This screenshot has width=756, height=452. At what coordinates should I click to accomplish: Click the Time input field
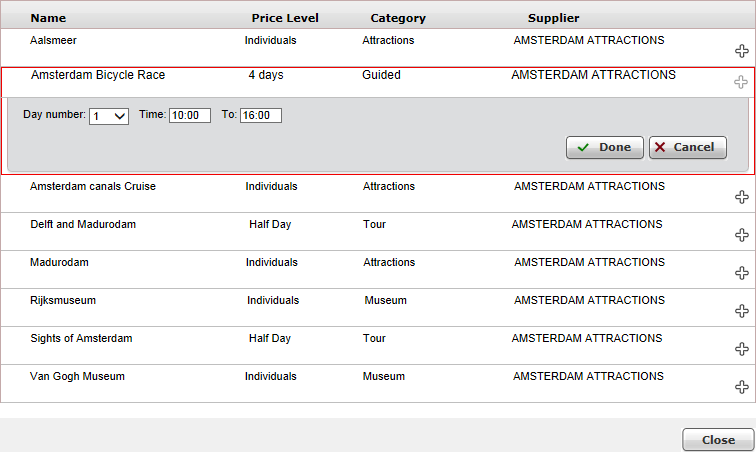[x=189, y=116]
